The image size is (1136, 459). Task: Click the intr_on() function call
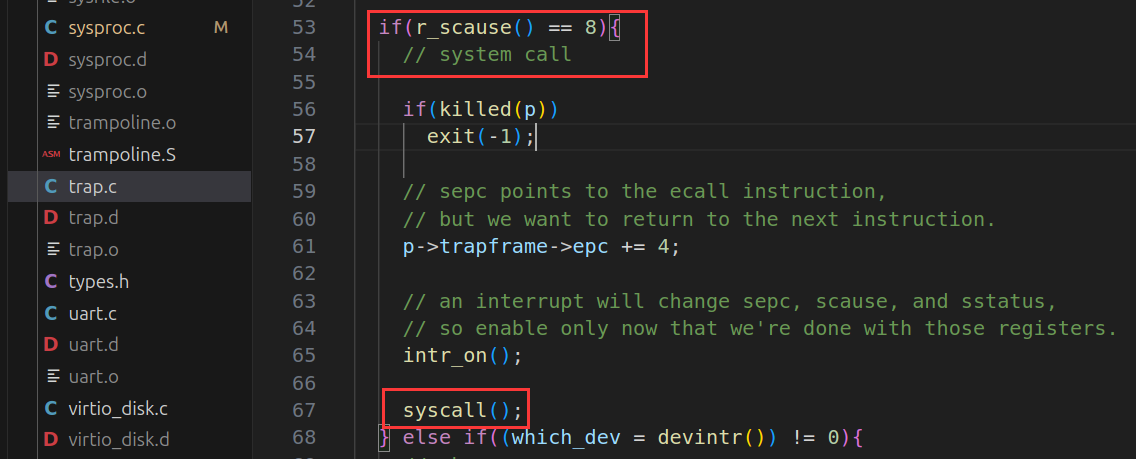click(x=450, y=355)
